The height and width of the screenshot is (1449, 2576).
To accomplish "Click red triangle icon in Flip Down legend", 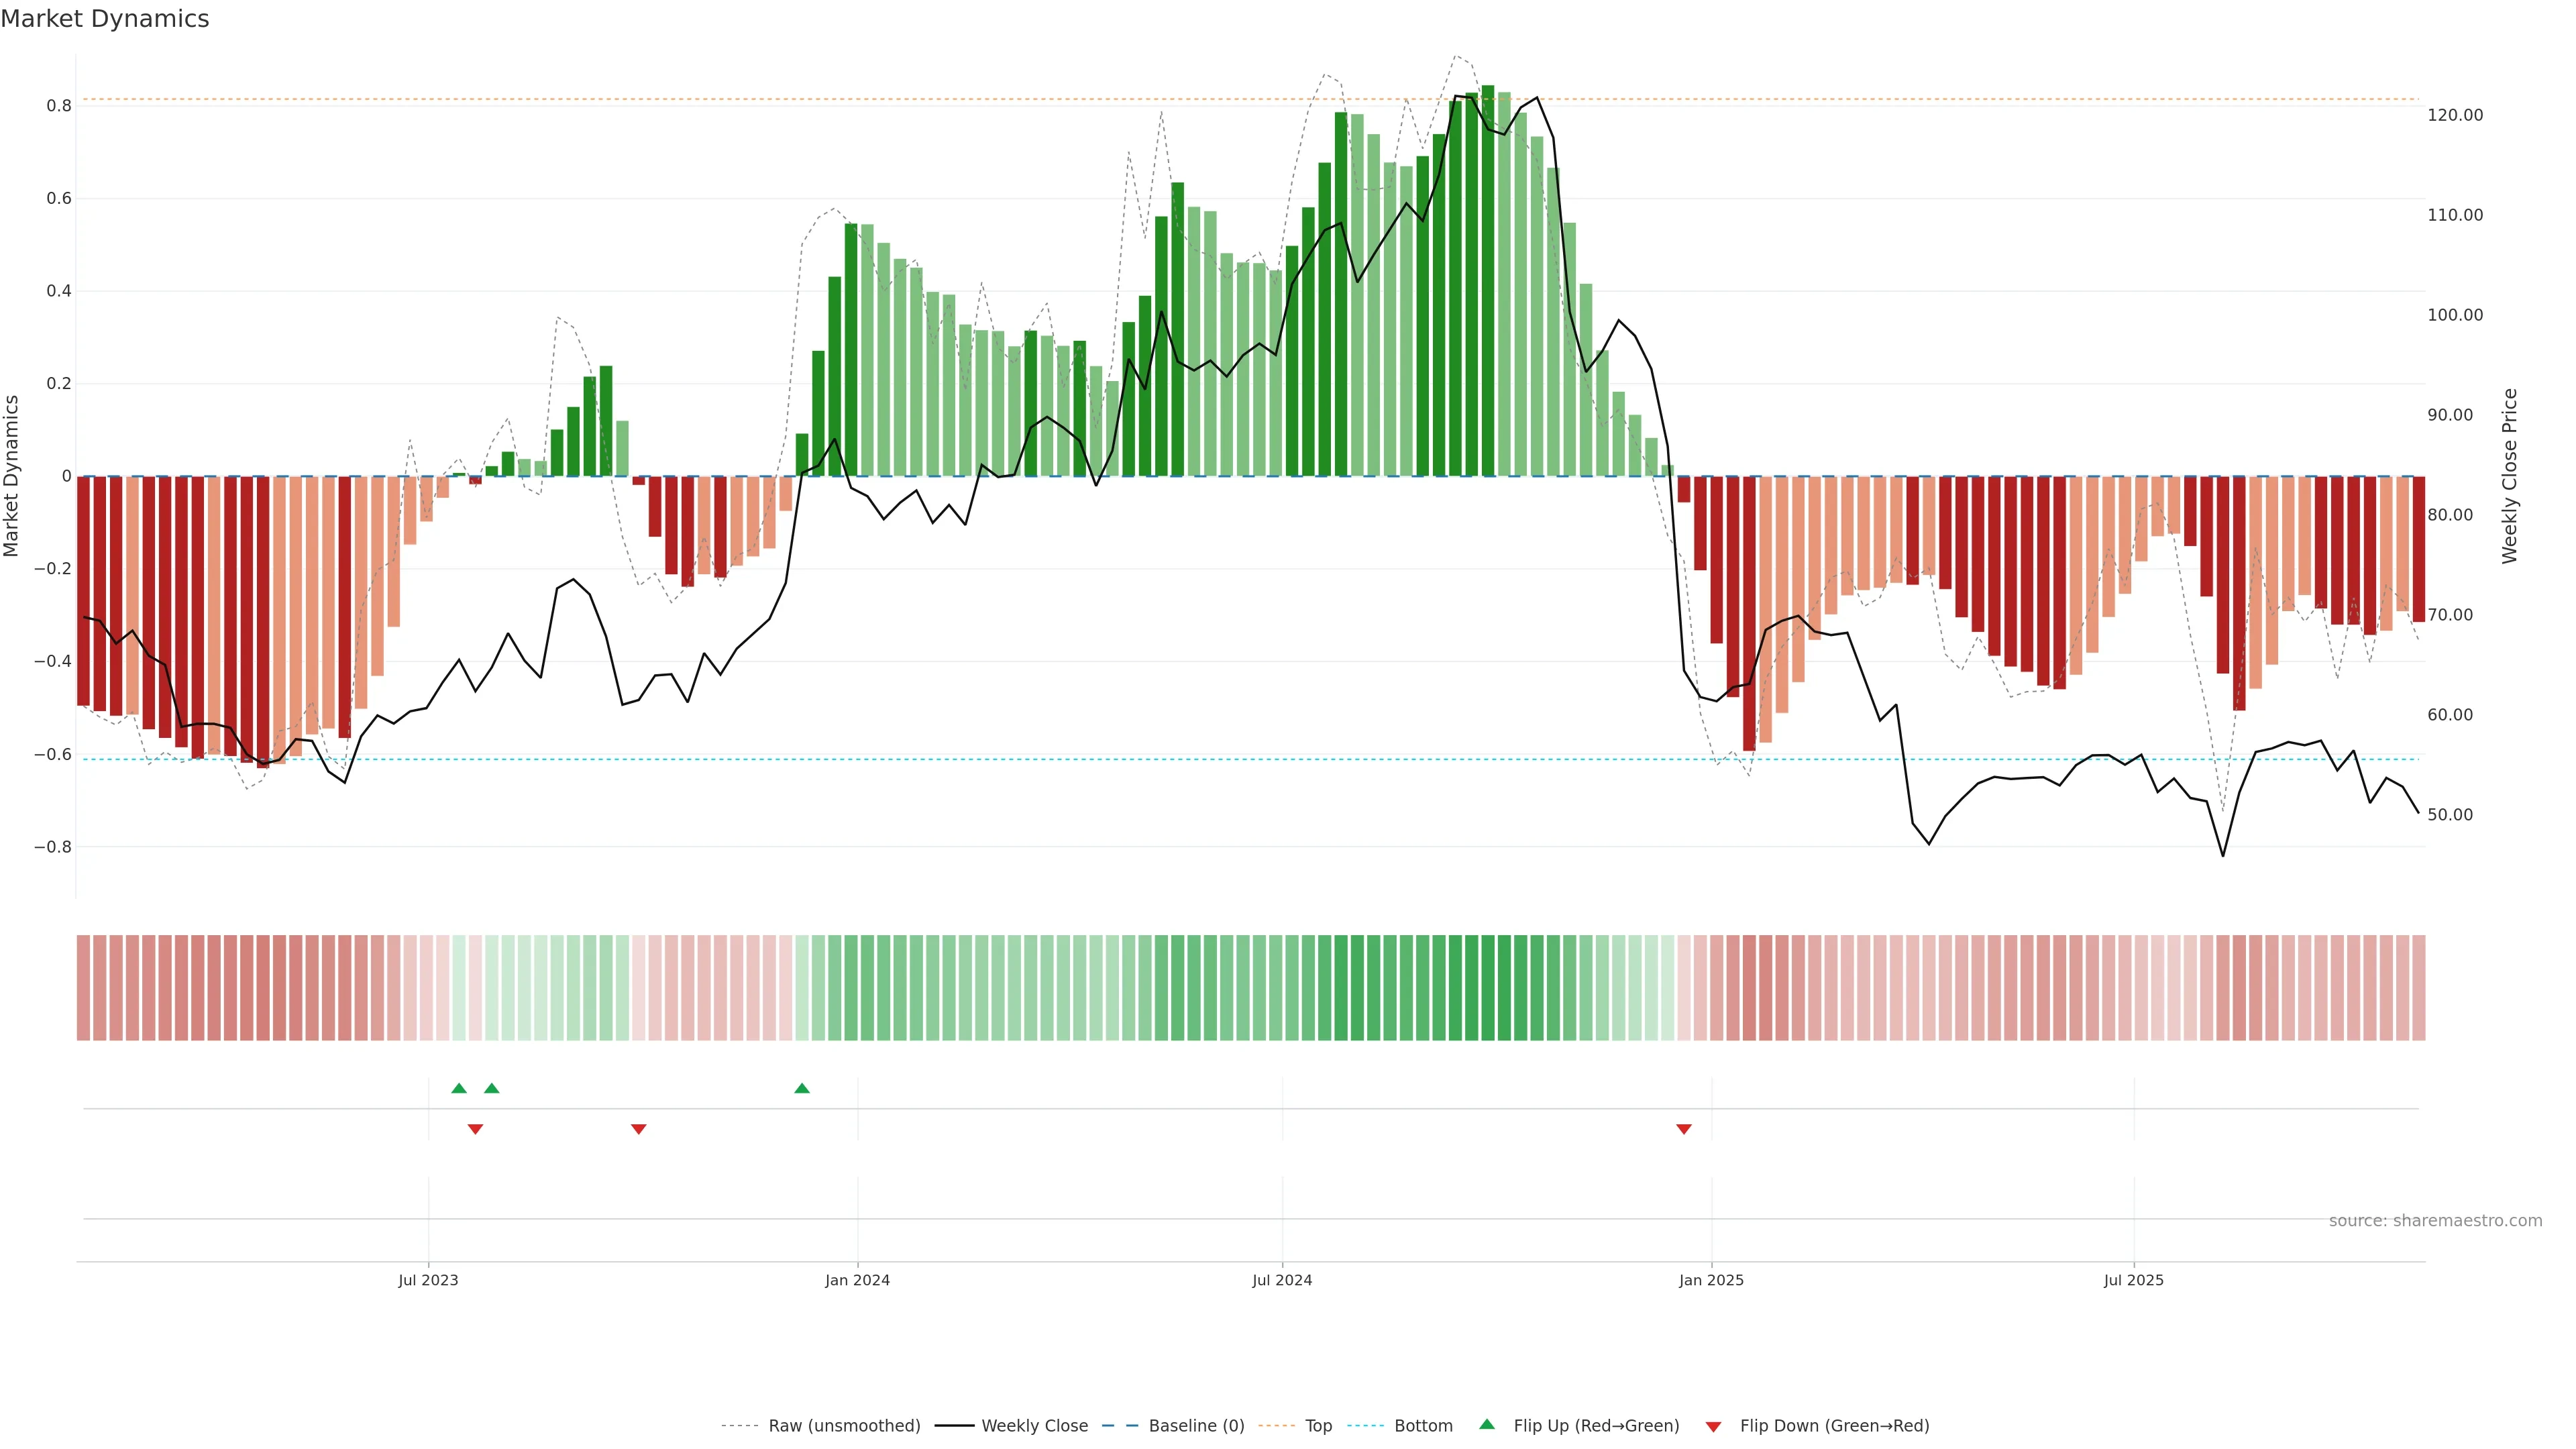I will pos(1713,1426).
